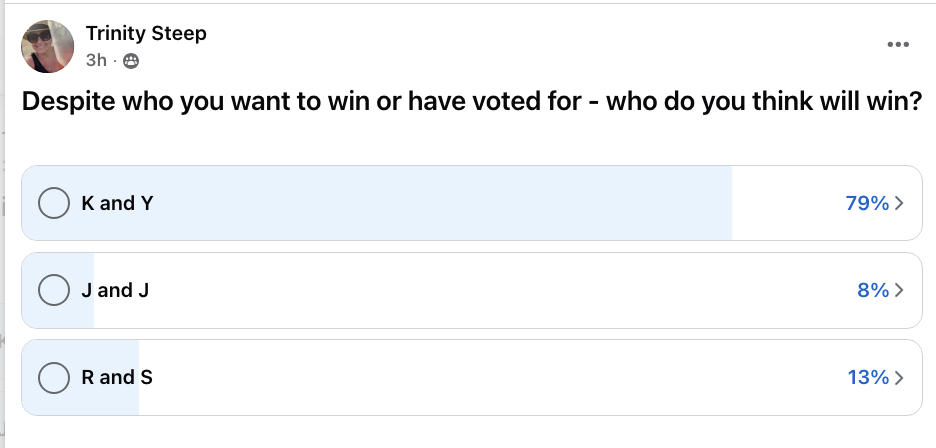Click the Trinity Steep author name

pos(146,34)
